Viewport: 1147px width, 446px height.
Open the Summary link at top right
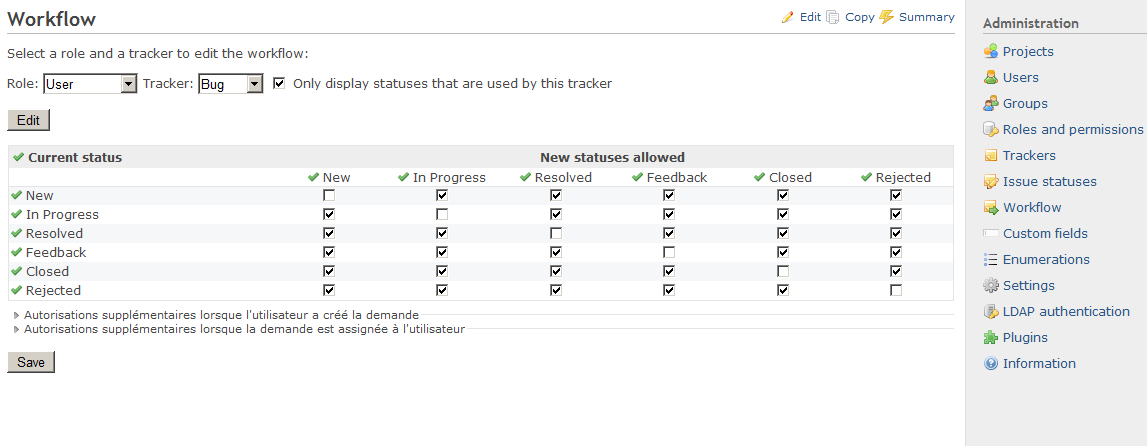coord(926,17)
